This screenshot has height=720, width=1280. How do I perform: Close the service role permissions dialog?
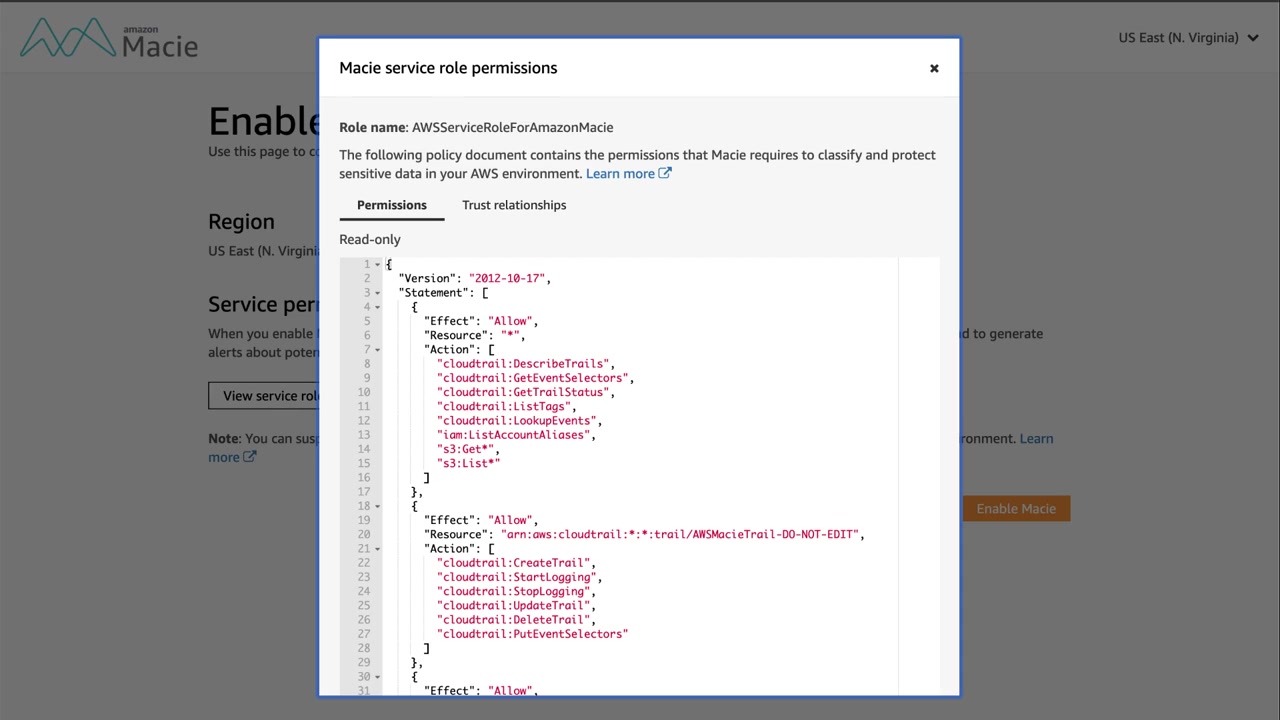pos(934,68)
